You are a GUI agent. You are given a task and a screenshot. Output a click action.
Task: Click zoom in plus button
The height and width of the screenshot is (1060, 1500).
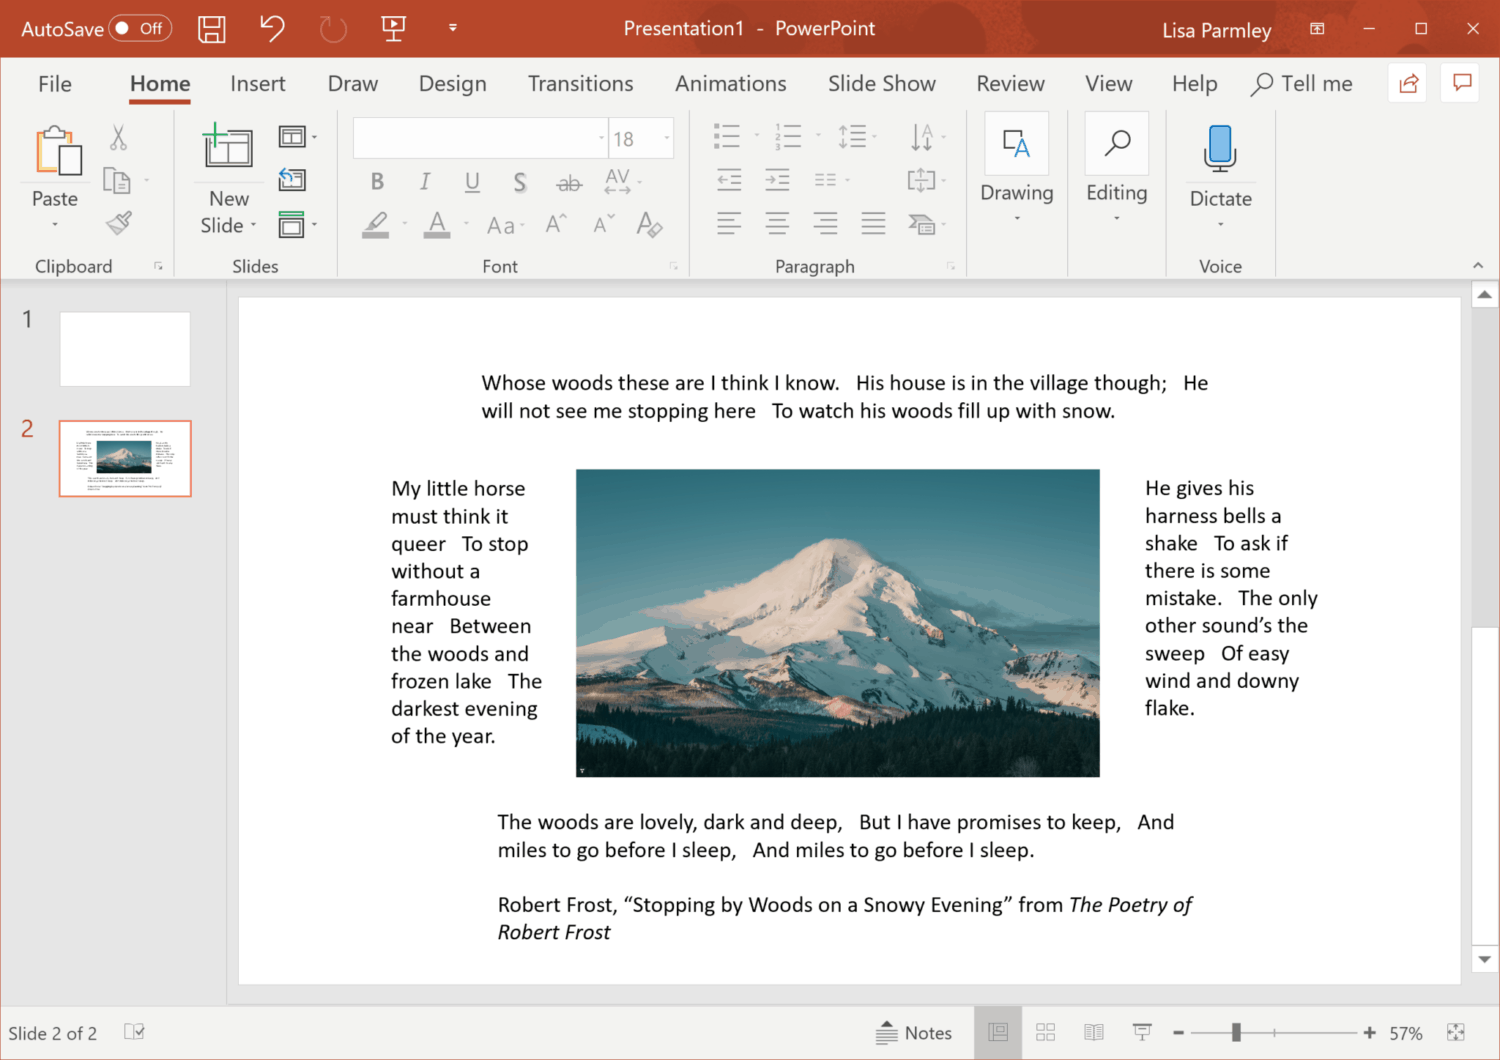coord(1369,1033)
